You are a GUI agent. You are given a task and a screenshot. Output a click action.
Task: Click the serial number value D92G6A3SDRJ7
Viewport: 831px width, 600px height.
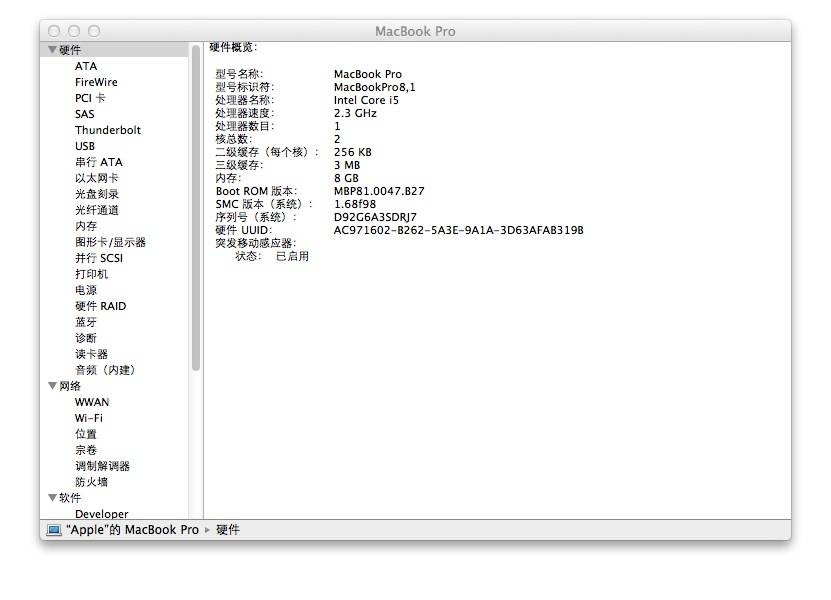click(x=375, y=217)
